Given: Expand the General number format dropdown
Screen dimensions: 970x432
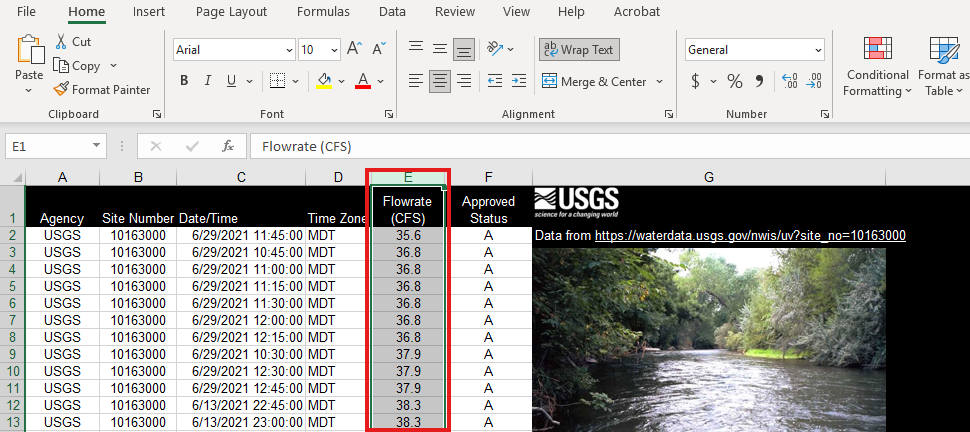Looking at the screenshot, I should [818, 50].
